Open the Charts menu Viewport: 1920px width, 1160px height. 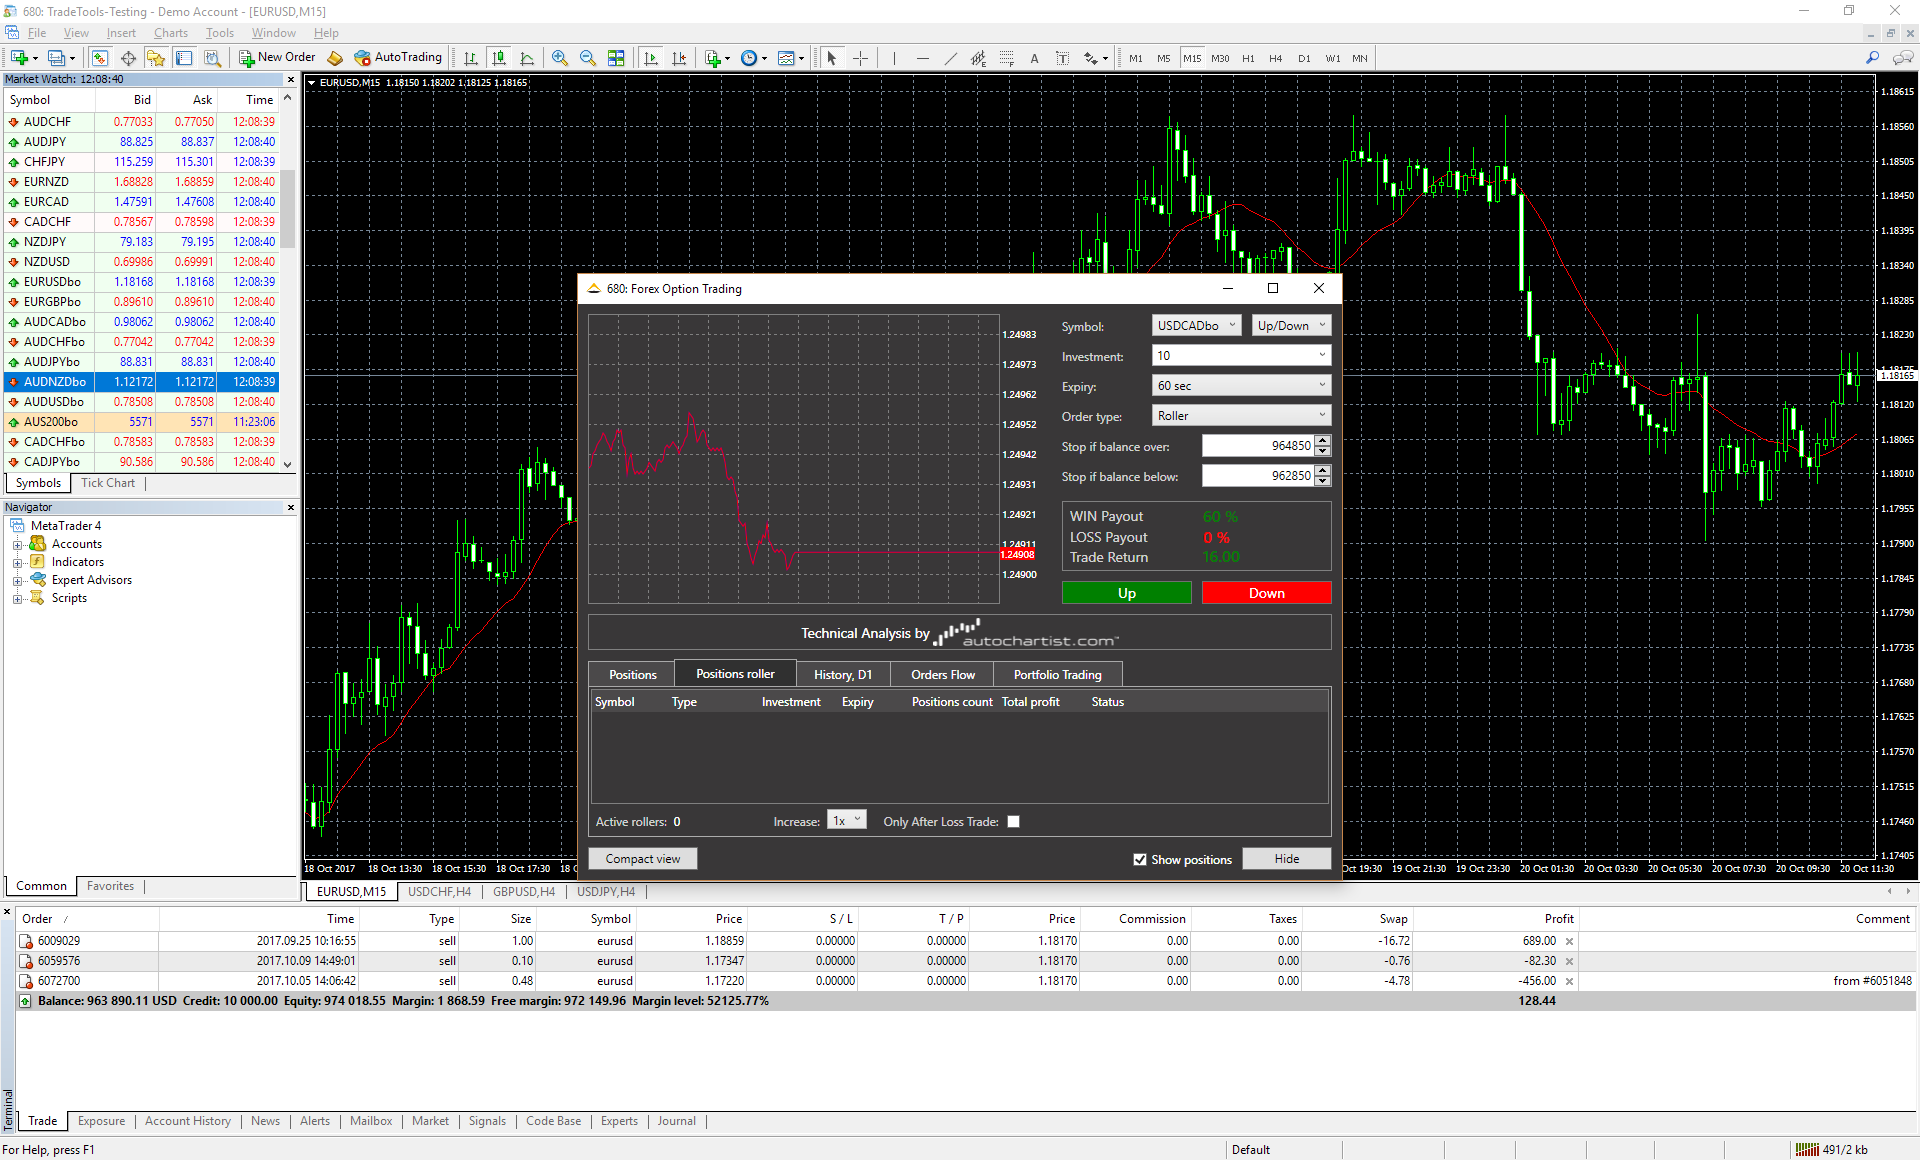(170, 33)
